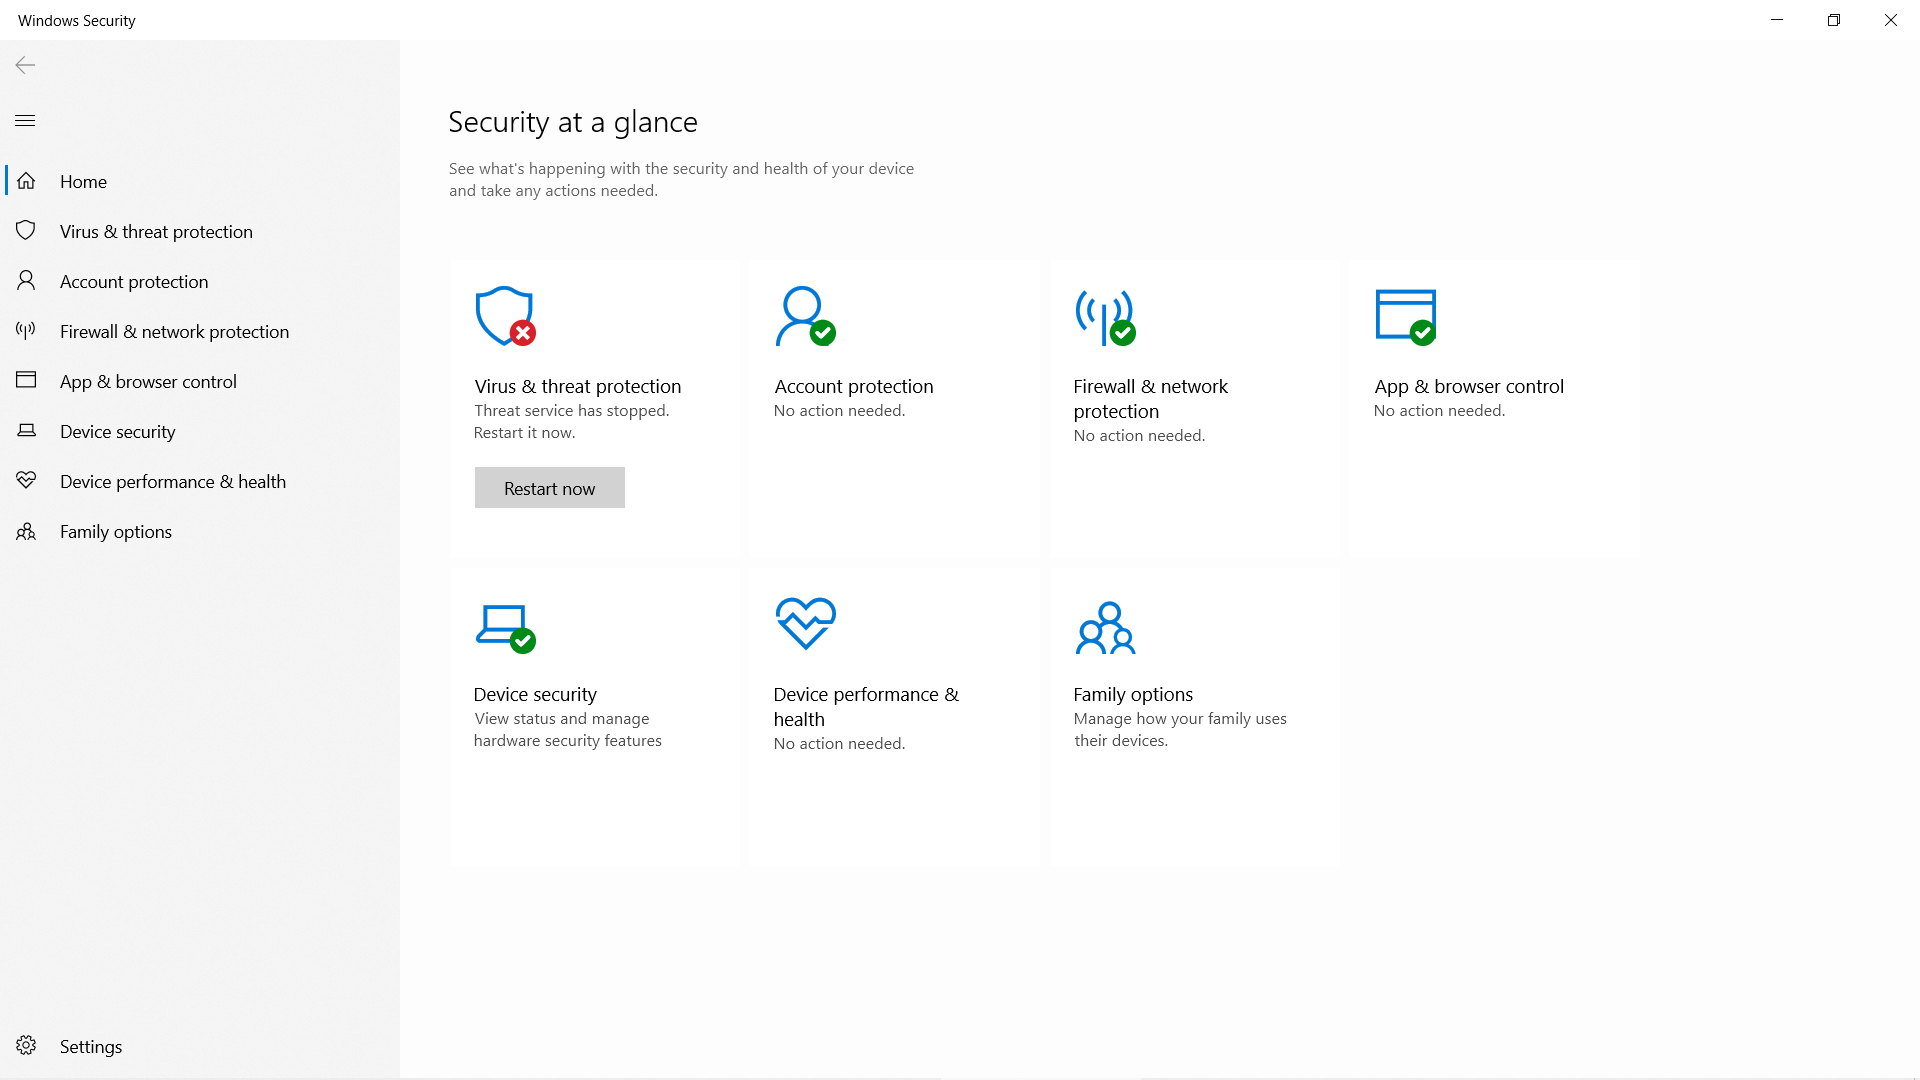Click the Home house icon in sidebar
The width and height of the screenshot is (1920, 1080).
coord(26,181)
